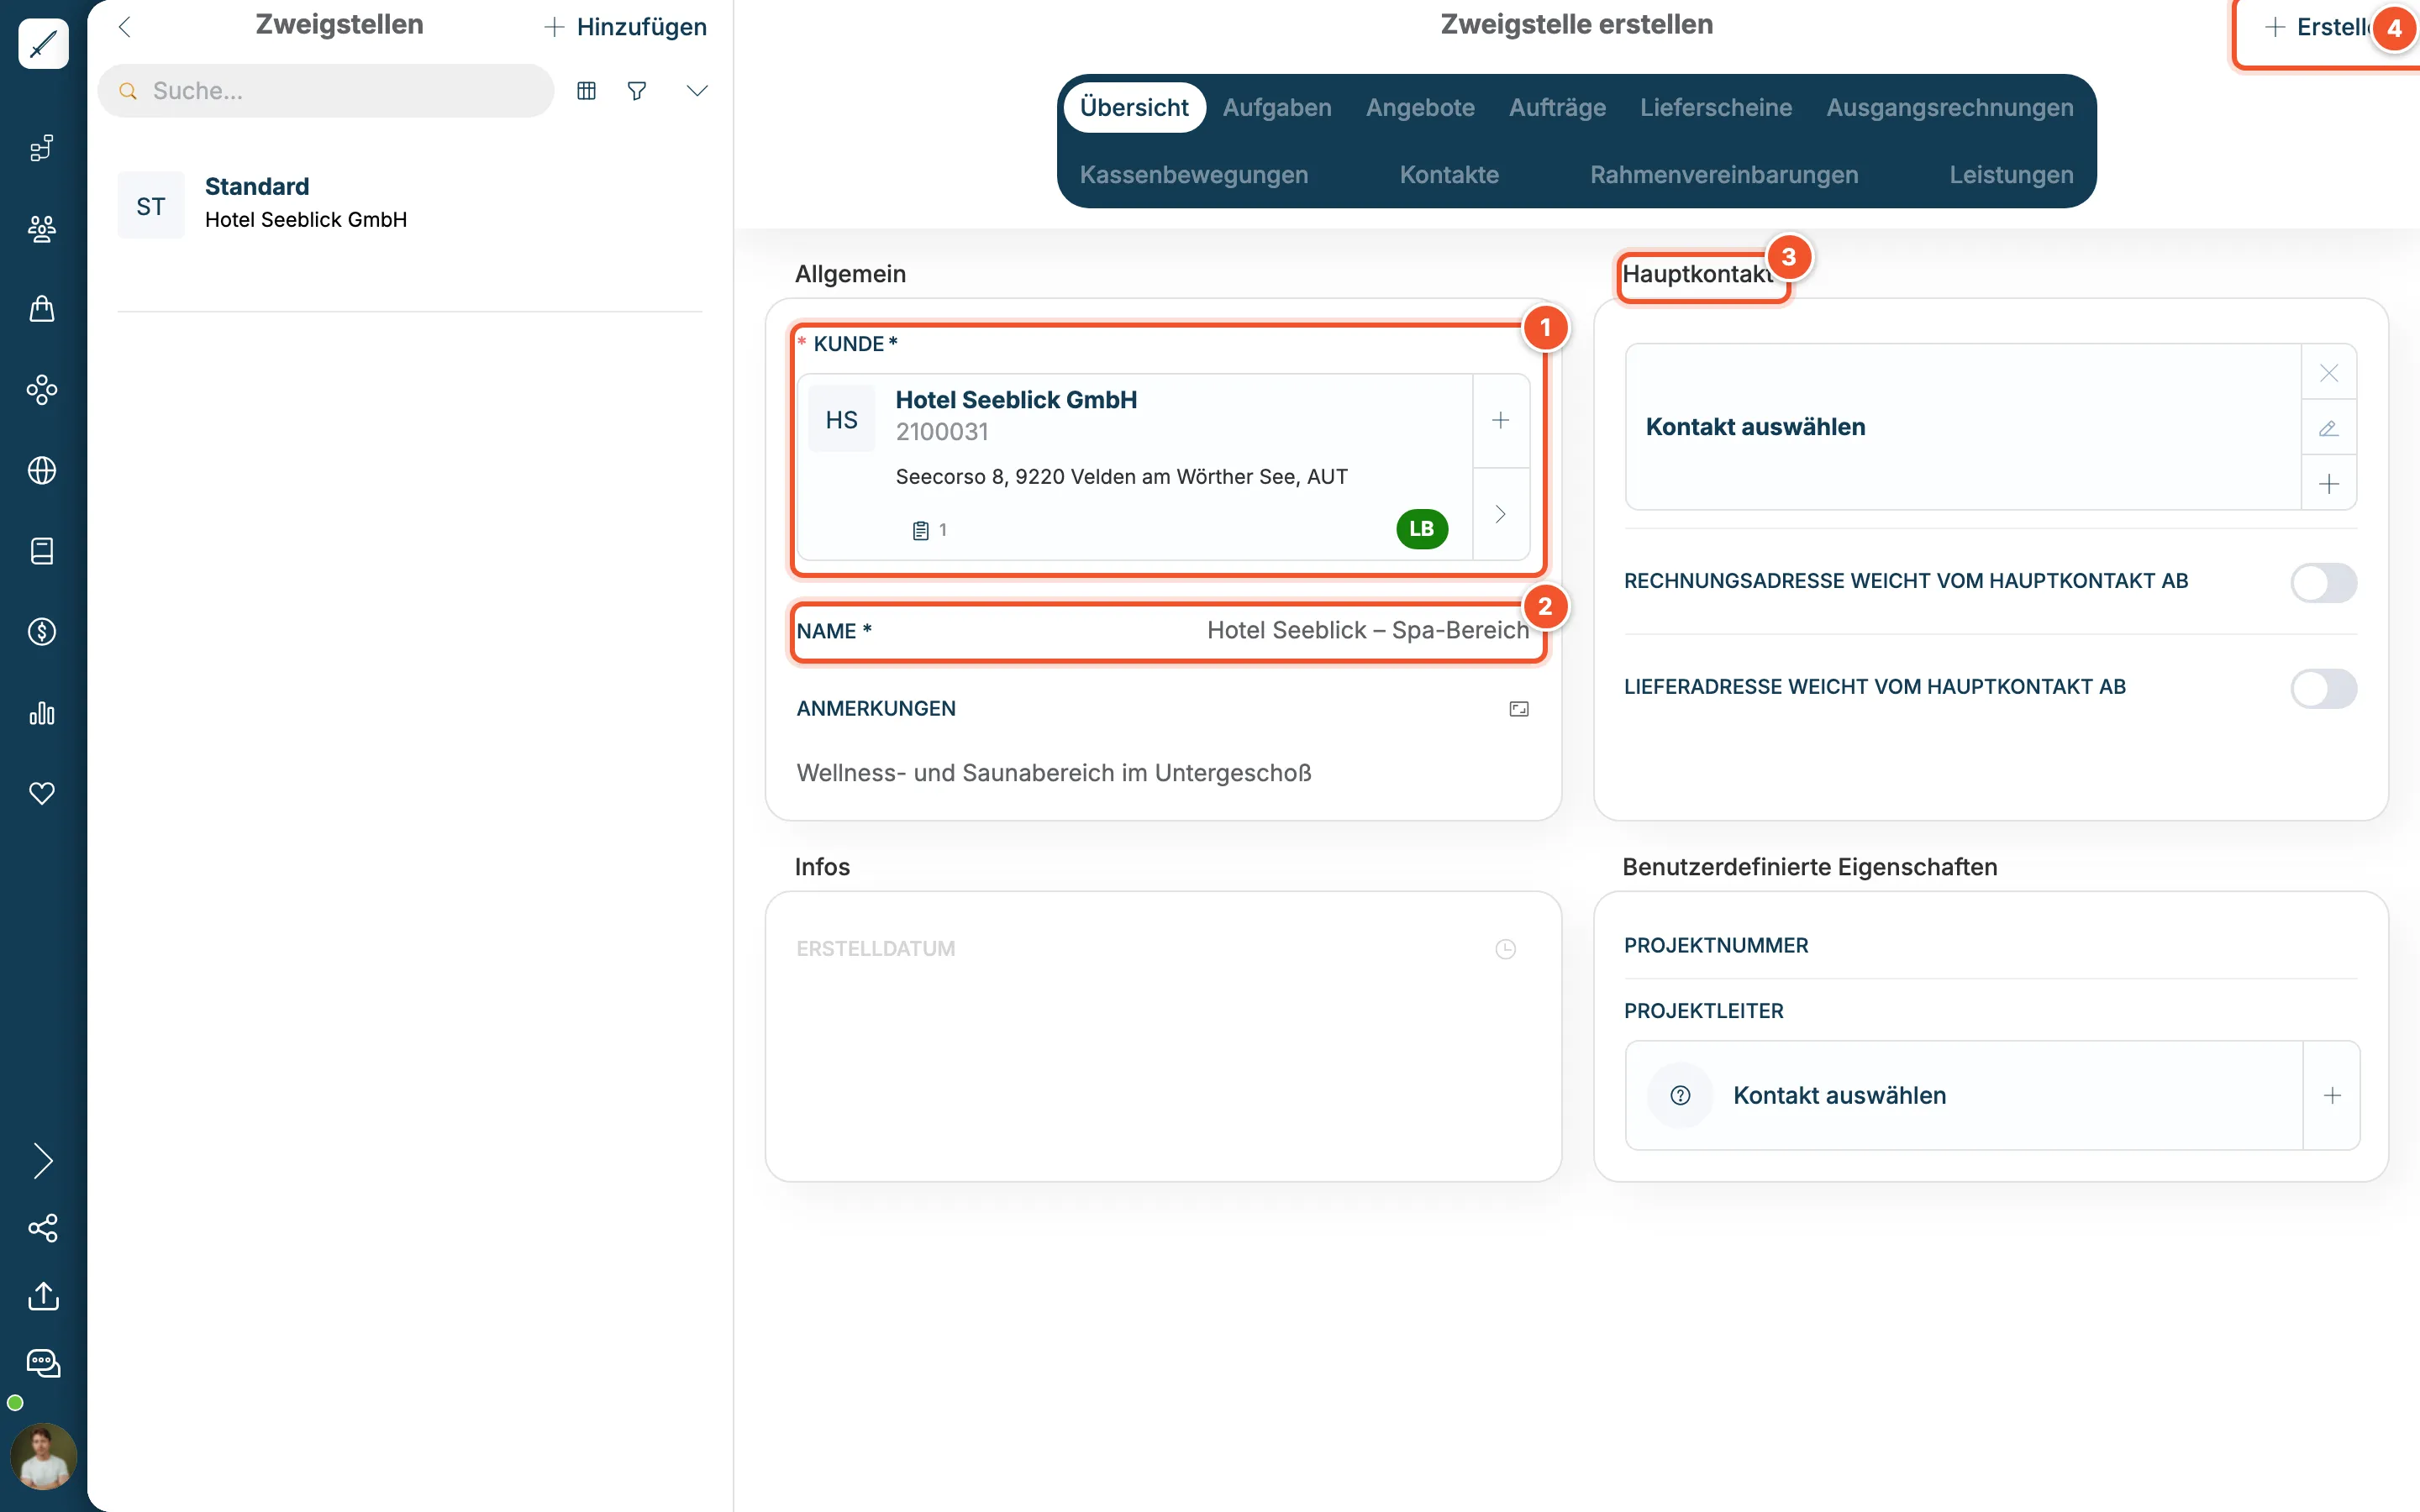2420x1512 pixels.
Task: Open the user profile avatar
Action: tap(43, 1456)
